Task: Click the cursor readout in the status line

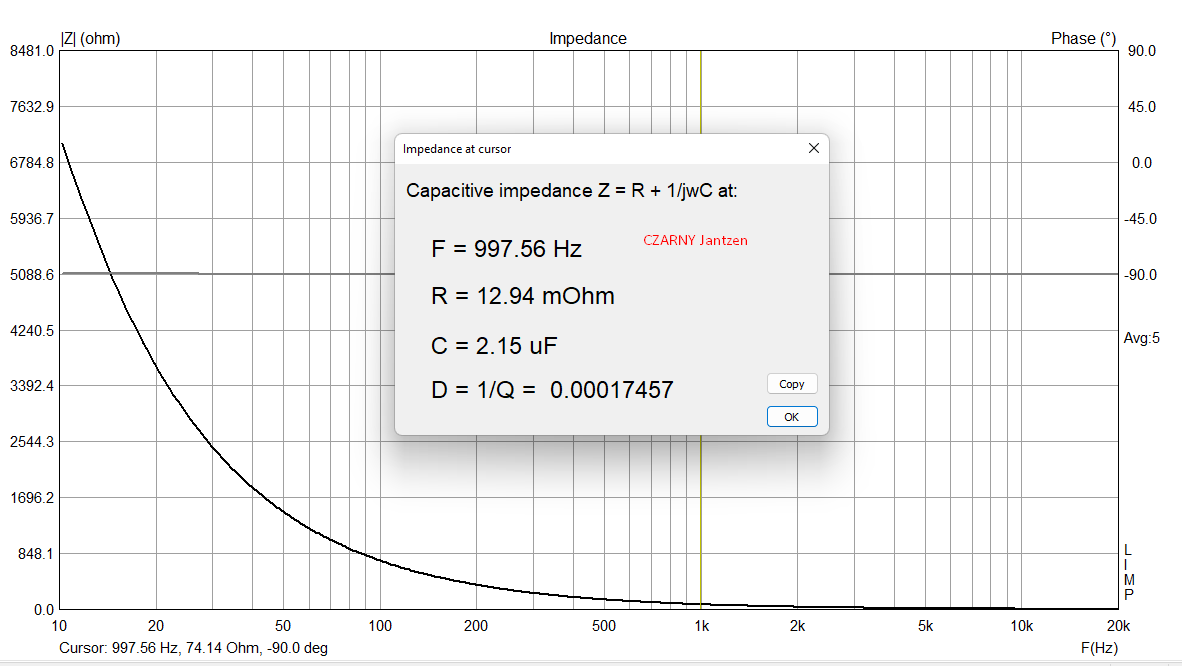Action: (194, 648)
